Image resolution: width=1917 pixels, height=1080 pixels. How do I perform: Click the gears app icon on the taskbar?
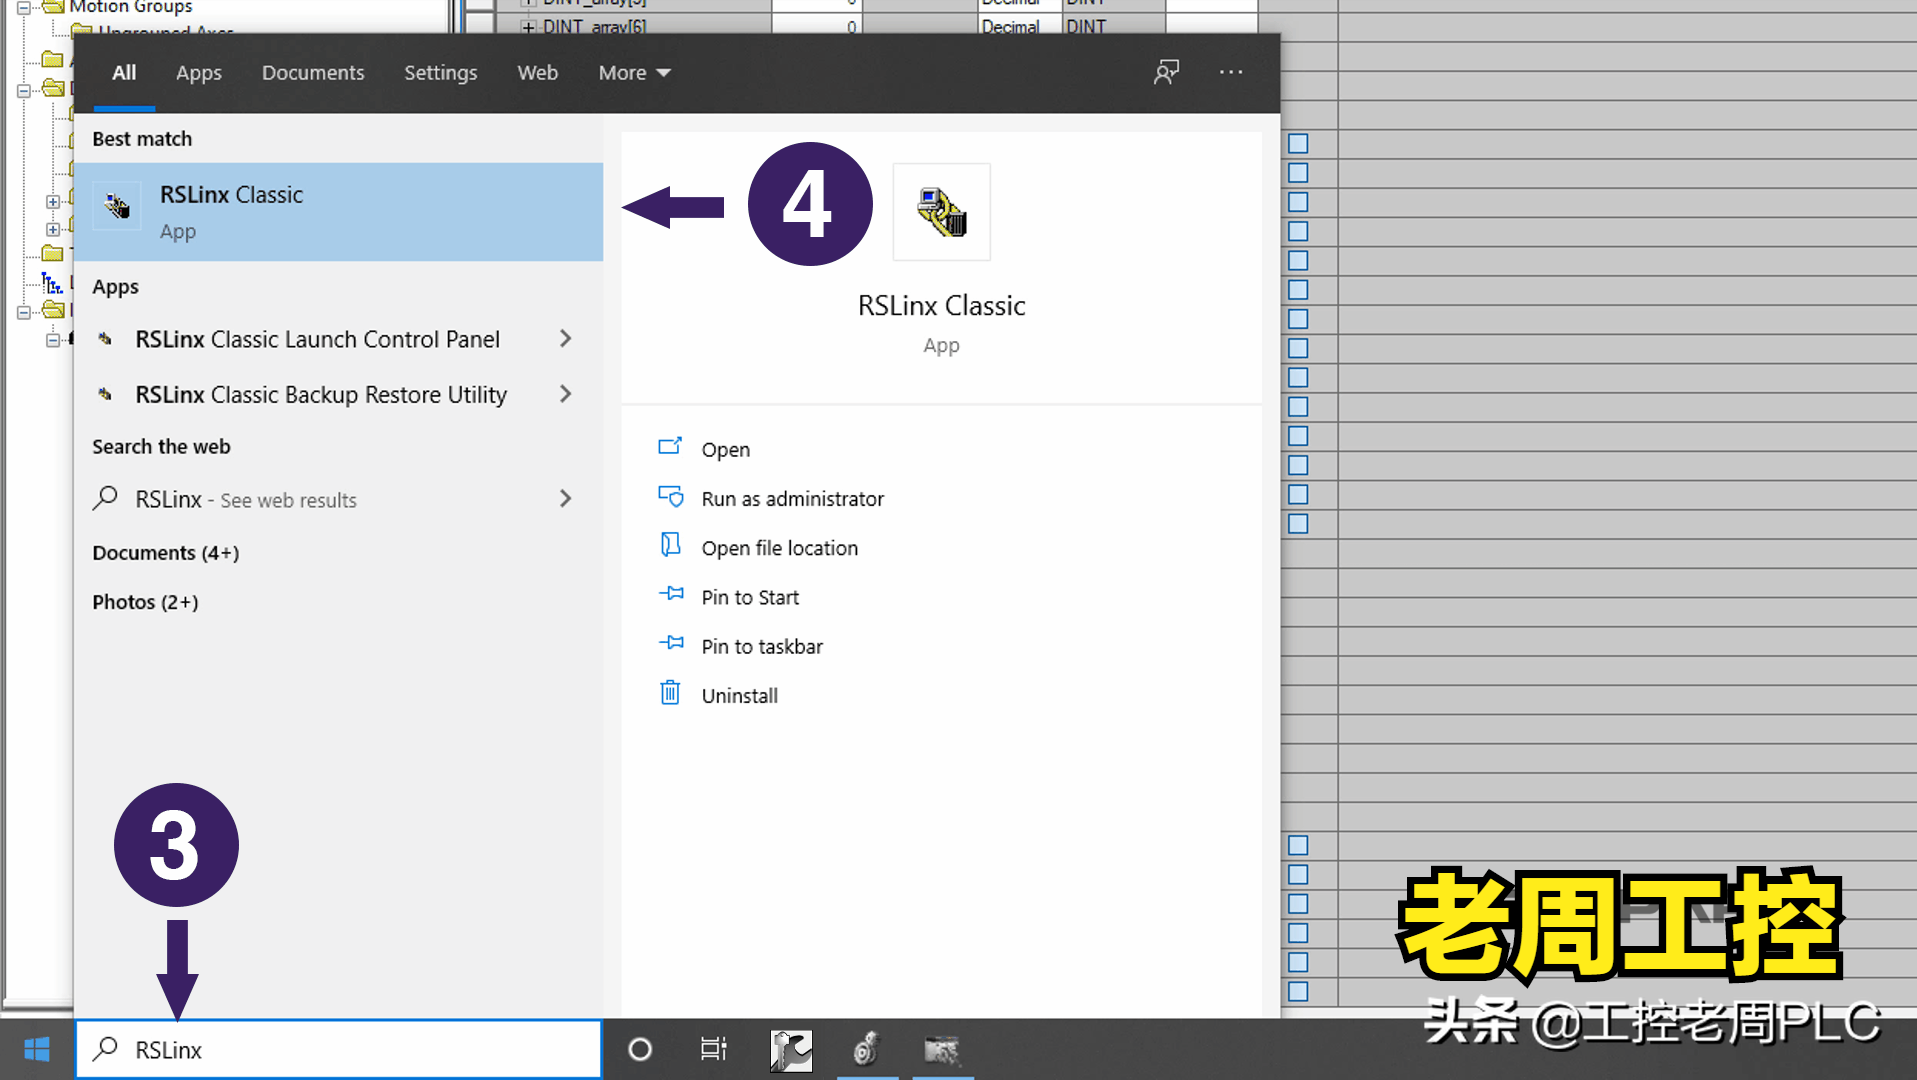coord(866,1050)
